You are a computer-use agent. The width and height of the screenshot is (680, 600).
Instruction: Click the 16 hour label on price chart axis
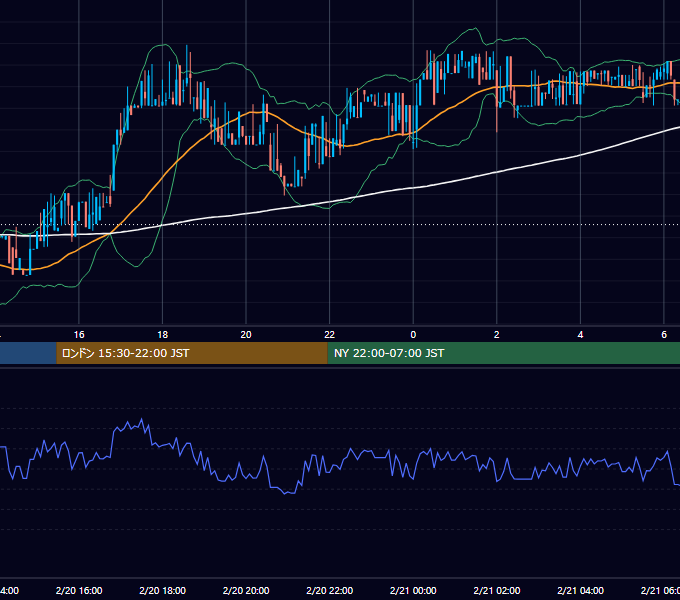pyautogui.click(x=79, y=335)
